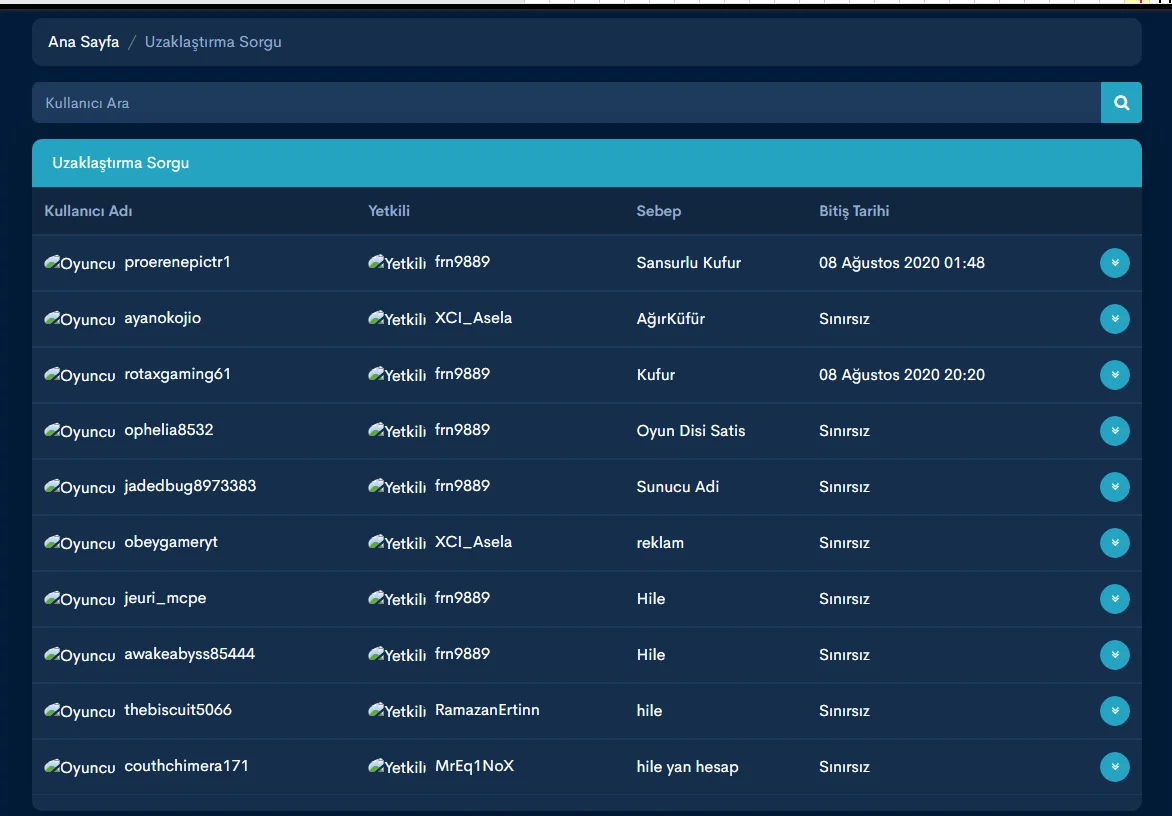Screen dimensions: 1172x816
Task: Open player profile couthchimera171
Action: click(186, 766)
